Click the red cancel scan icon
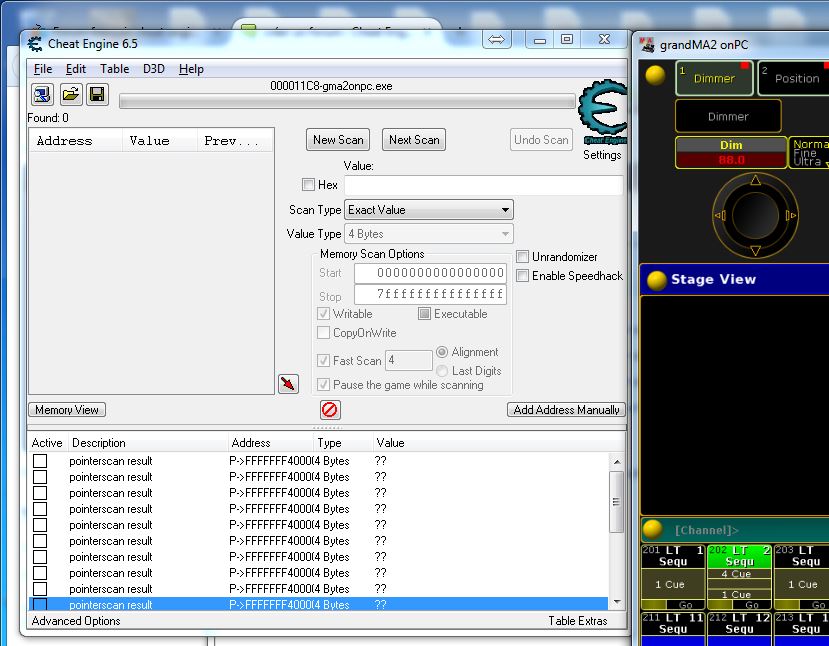The width and height of the screenshot is (829, 646). pos(330,409)
